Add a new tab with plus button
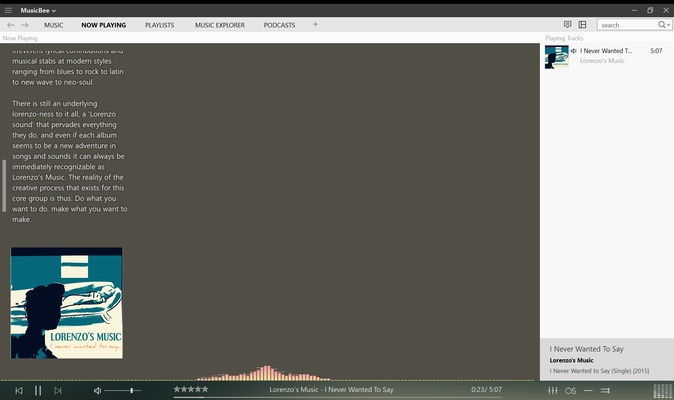The width and height of the screenshot is (674, 400). pos(315,24)
